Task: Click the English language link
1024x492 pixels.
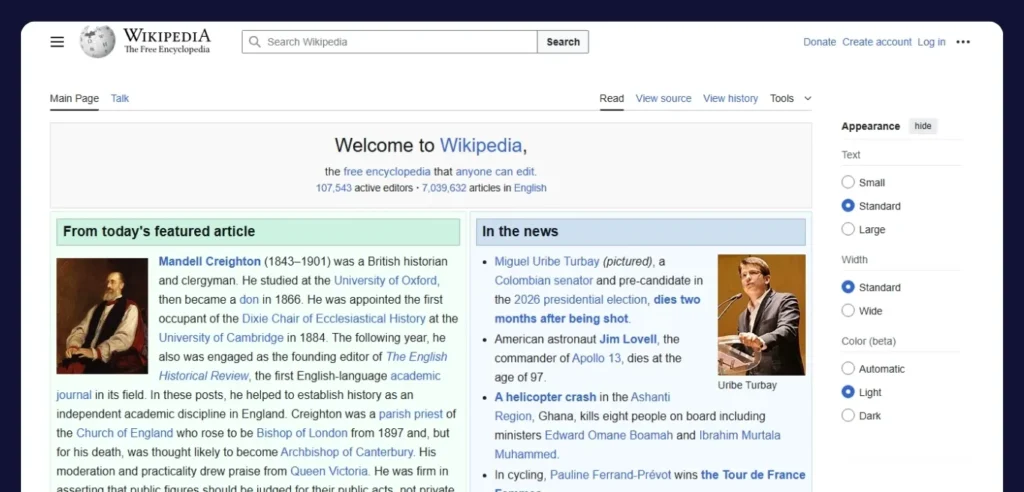Action: pyautogui.click(x=530, y=188)
